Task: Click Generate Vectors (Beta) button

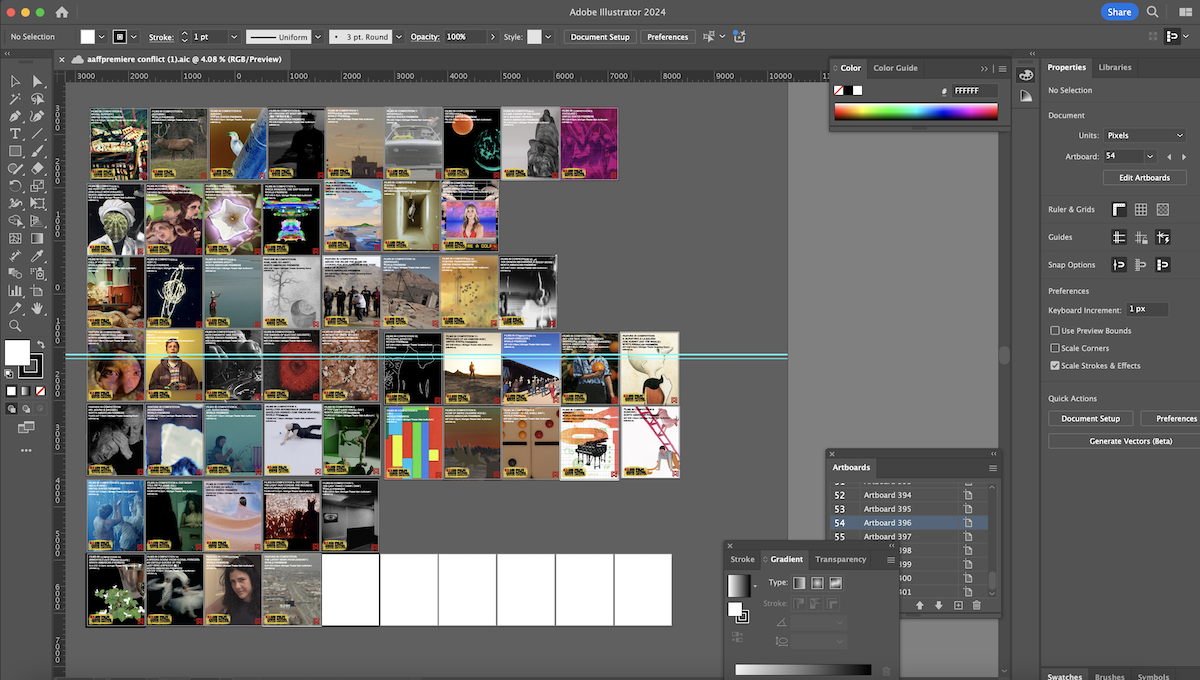Action: click(1130, 441)
